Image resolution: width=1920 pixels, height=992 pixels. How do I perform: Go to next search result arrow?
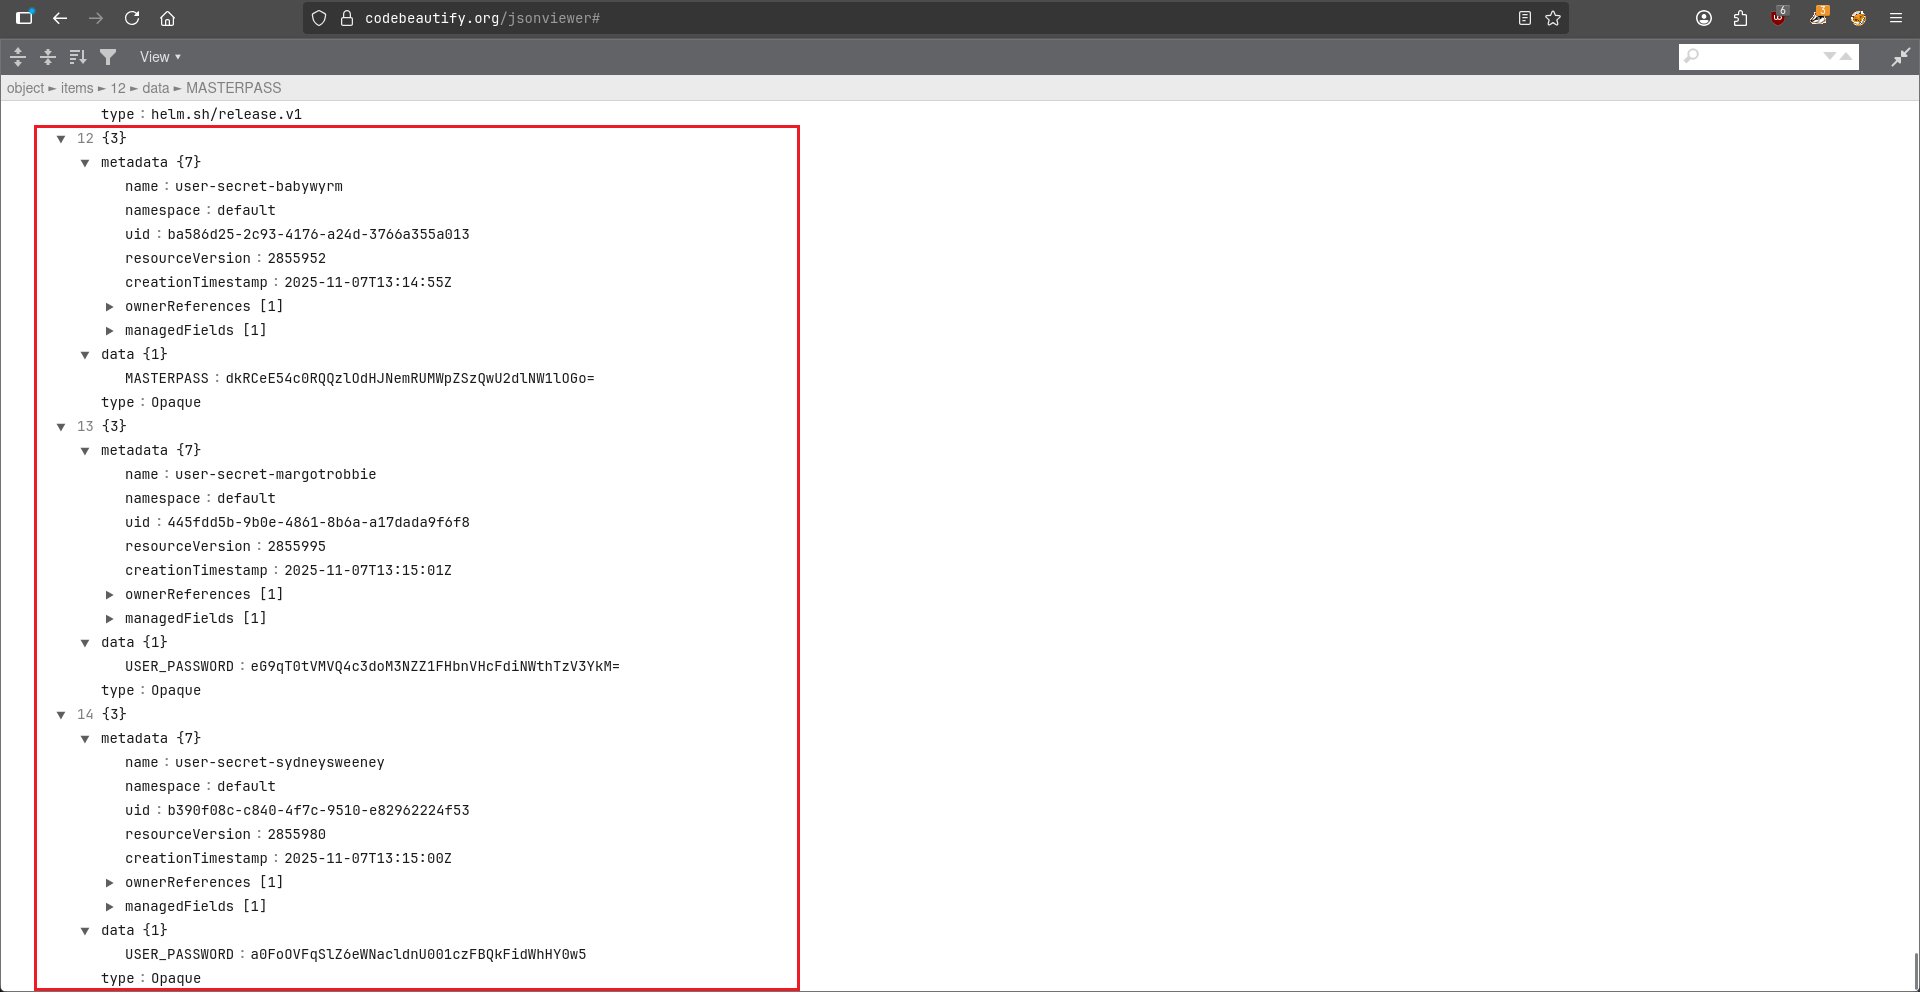(1829, 56)
